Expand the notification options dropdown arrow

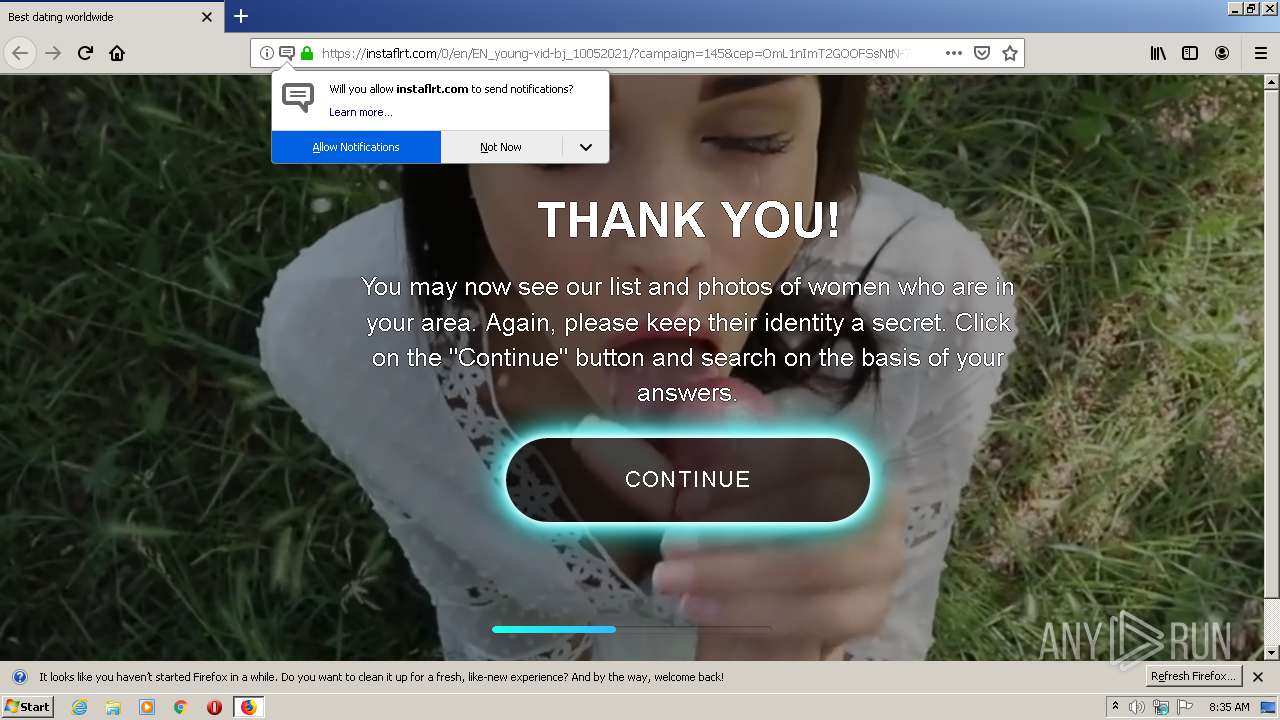[586, 147]
